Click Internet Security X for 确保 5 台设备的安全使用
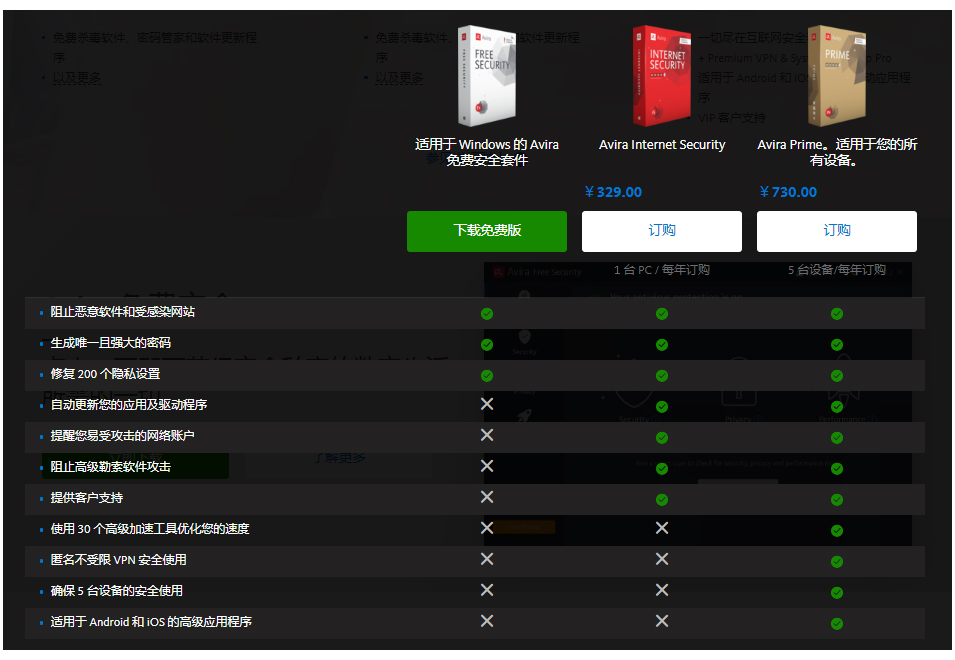 click(x=662, y=590)
